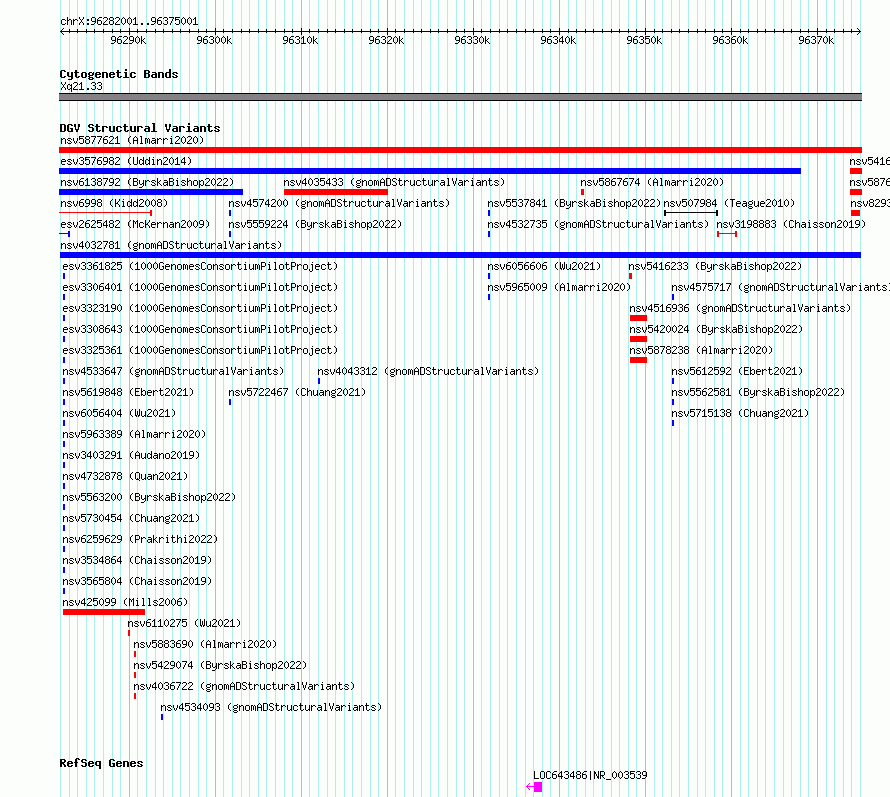890x797 pixels.
Task: Click esv3323190 variant label
Action: [200, 308]
